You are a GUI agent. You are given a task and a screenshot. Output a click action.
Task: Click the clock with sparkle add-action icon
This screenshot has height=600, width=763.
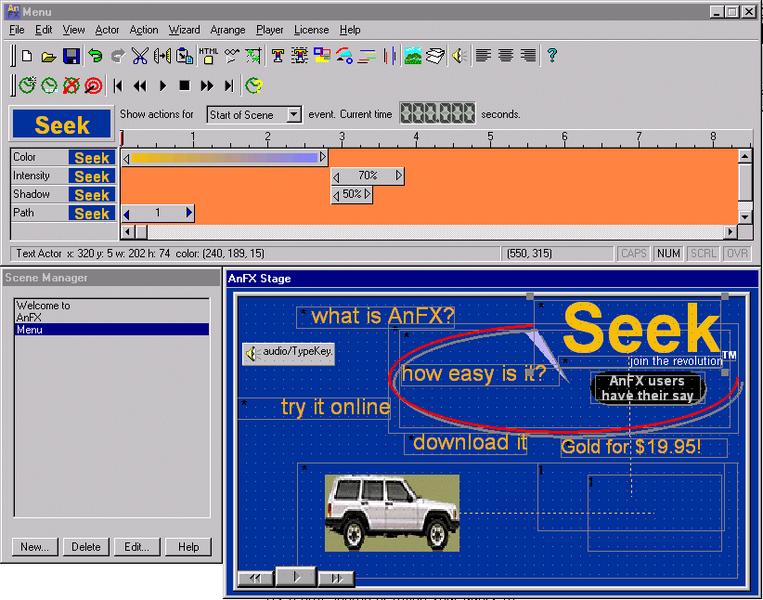pyautogui.click(x=27, y=86)
